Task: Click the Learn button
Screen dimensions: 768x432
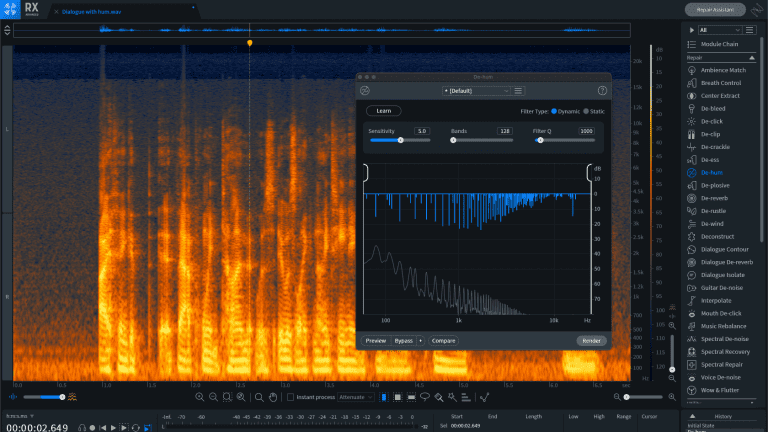Action: (384, 111)
